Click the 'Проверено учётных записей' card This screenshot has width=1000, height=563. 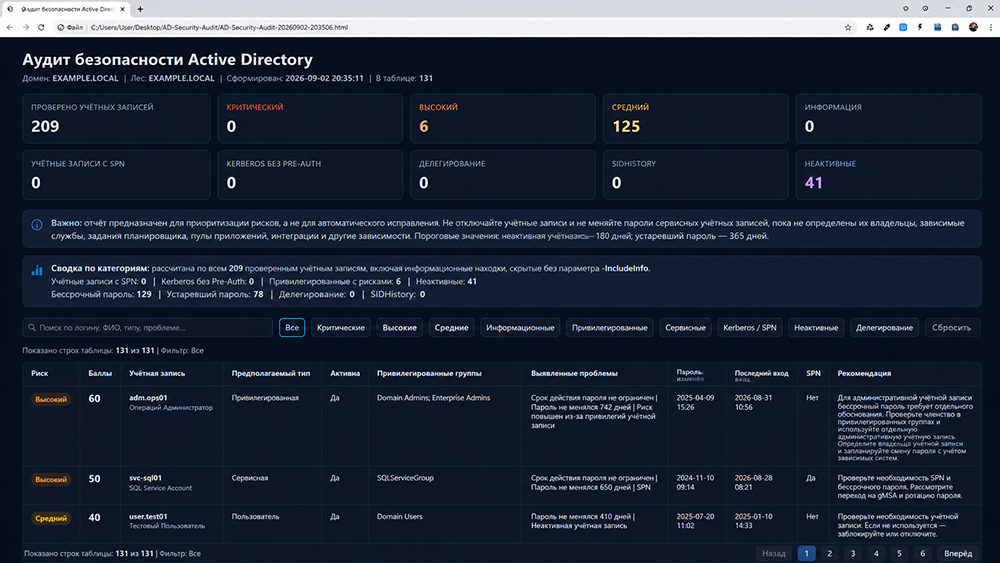116,119
